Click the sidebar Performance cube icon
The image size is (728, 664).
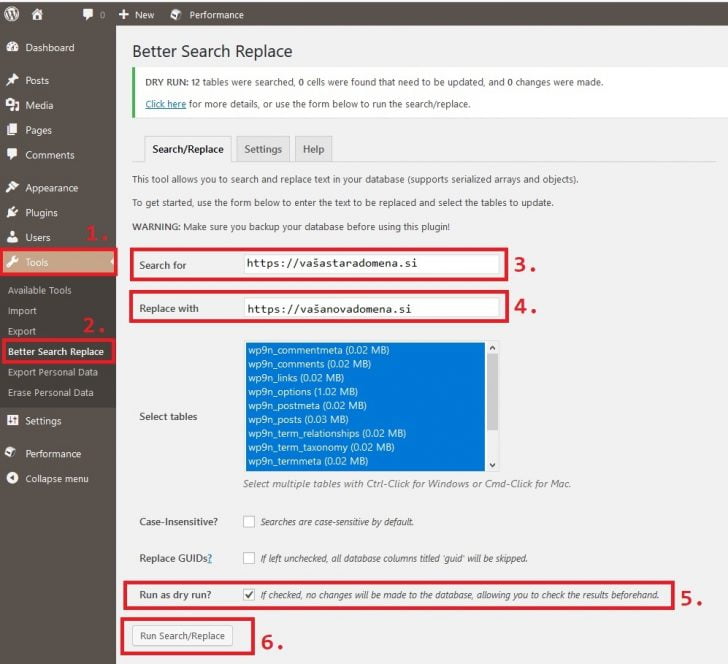point(11,453)
